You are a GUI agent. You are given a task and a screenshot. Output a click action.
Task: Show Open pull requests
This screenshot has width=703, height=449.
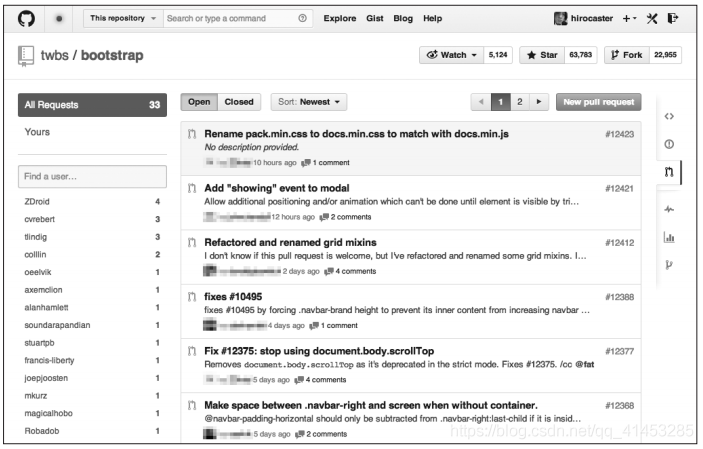pos(199,102)
